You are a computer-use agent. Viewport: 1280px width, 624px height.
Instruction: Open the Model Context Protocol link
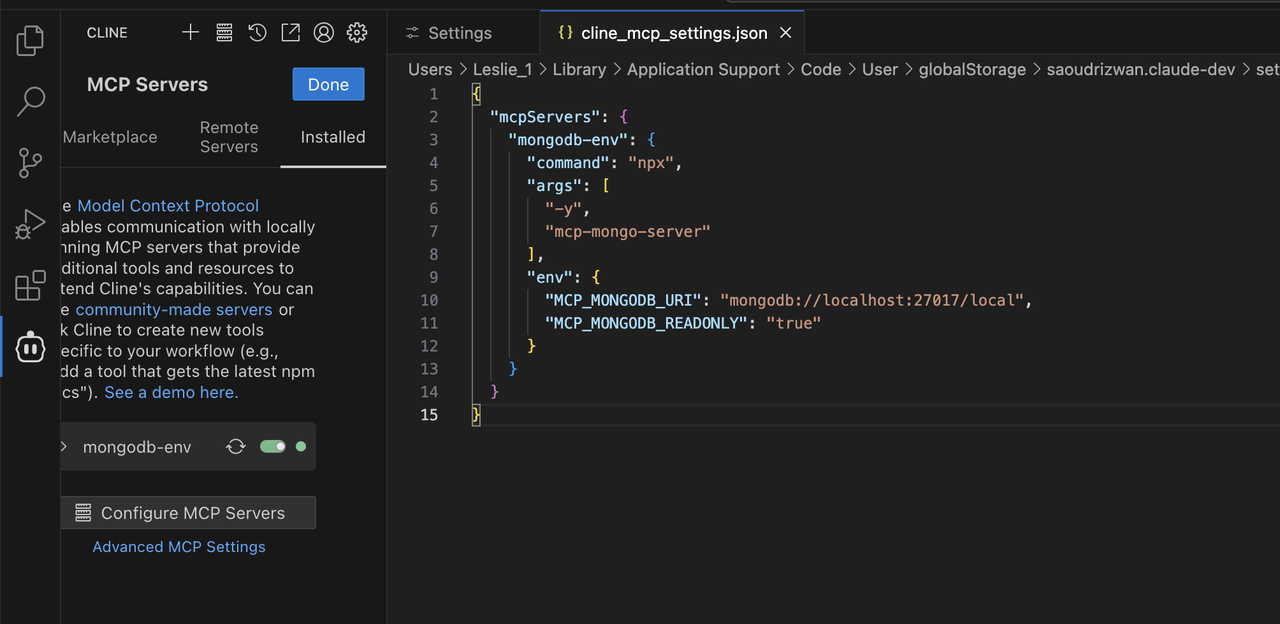click(168, 206)
